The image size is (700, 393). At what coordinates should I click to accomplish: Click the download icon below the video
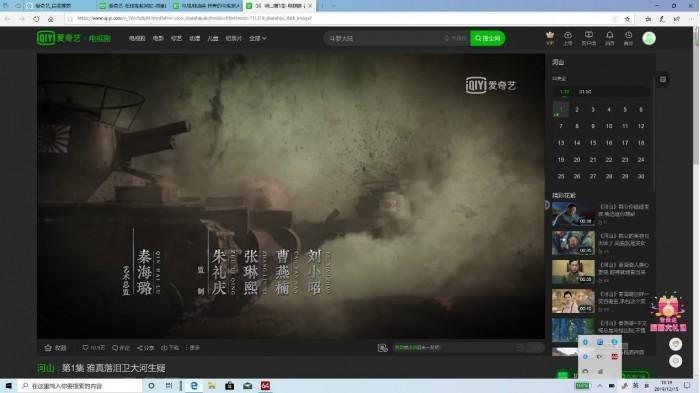pos(164,347)
